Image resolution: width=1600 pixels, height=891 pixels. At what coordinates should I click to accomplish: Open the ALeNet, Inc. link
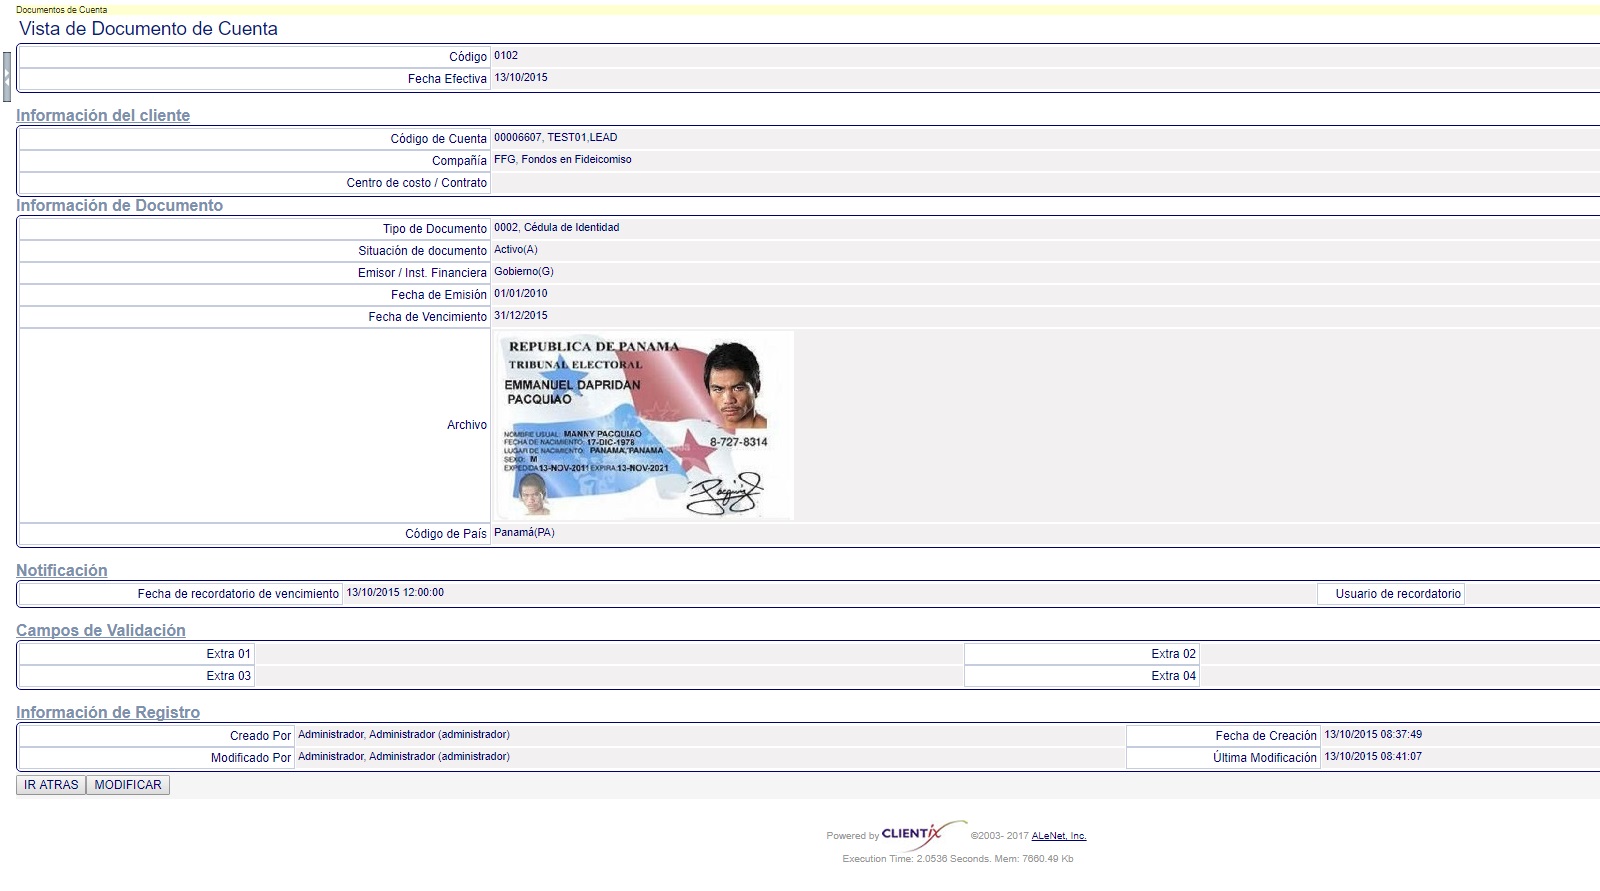coord(1058,836)
